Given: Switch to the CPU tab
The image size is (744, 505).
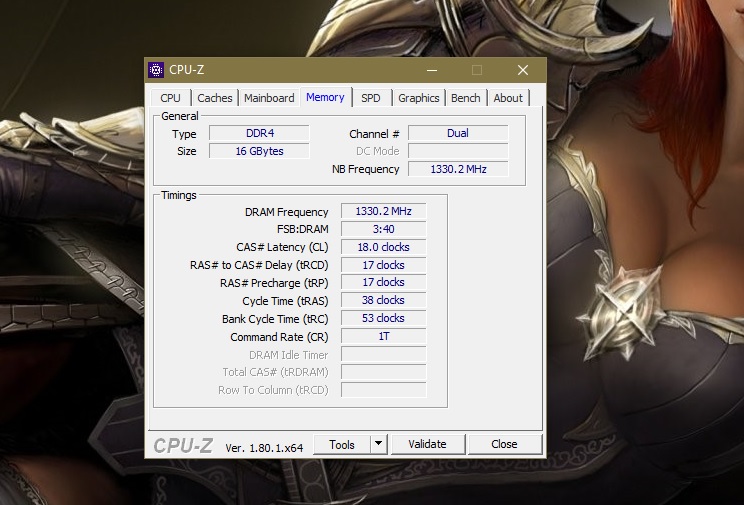Looking at the screenshot, I should point(170,98).
